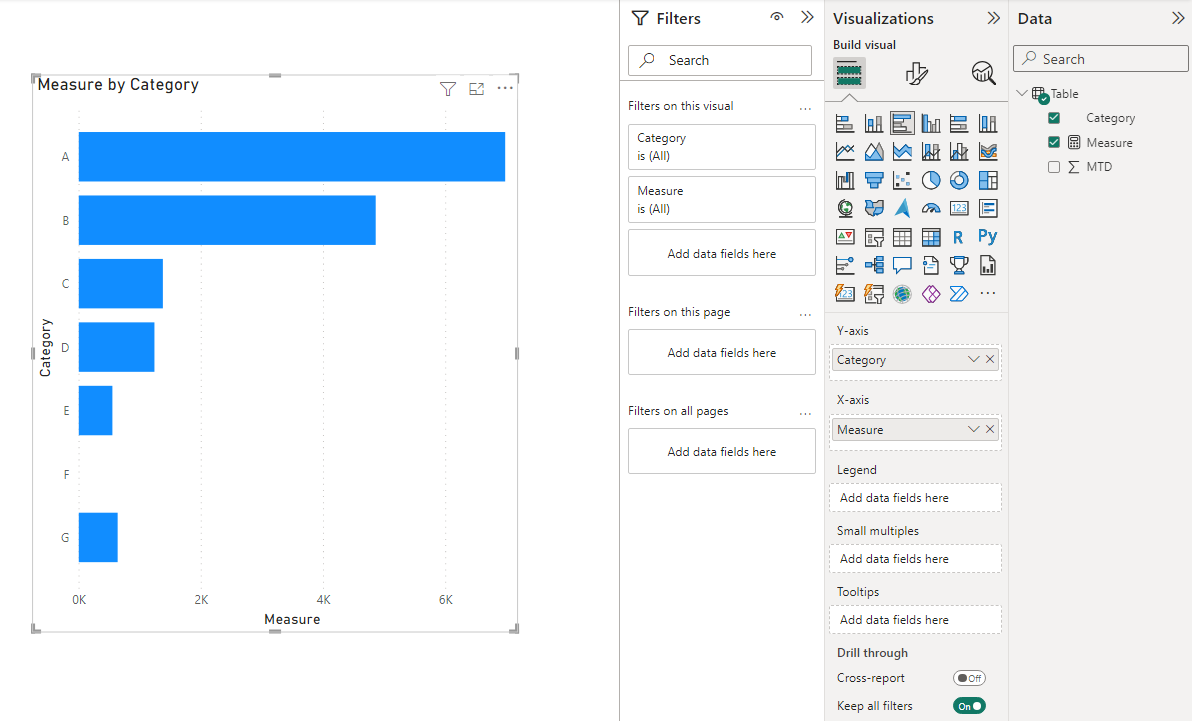Image resolution: width=1192 pixels, height=721 pixels.
Task: Select the Stacked bar chart visual
Action: point(845,123)
